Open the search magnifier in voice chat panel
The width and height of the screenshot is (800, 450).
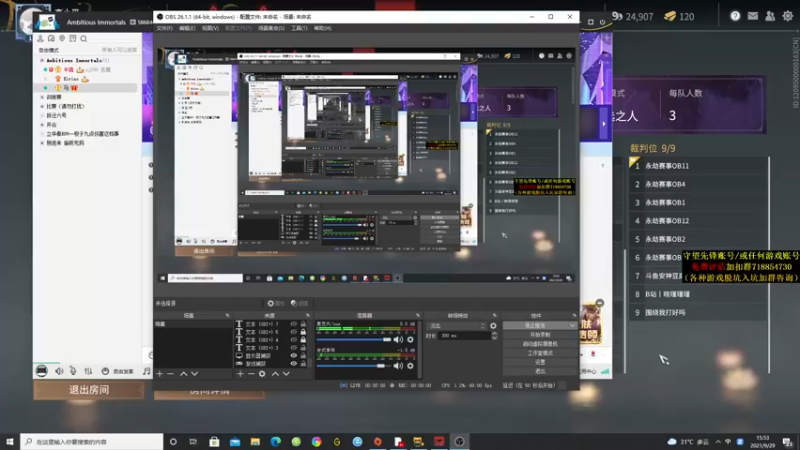84,39
